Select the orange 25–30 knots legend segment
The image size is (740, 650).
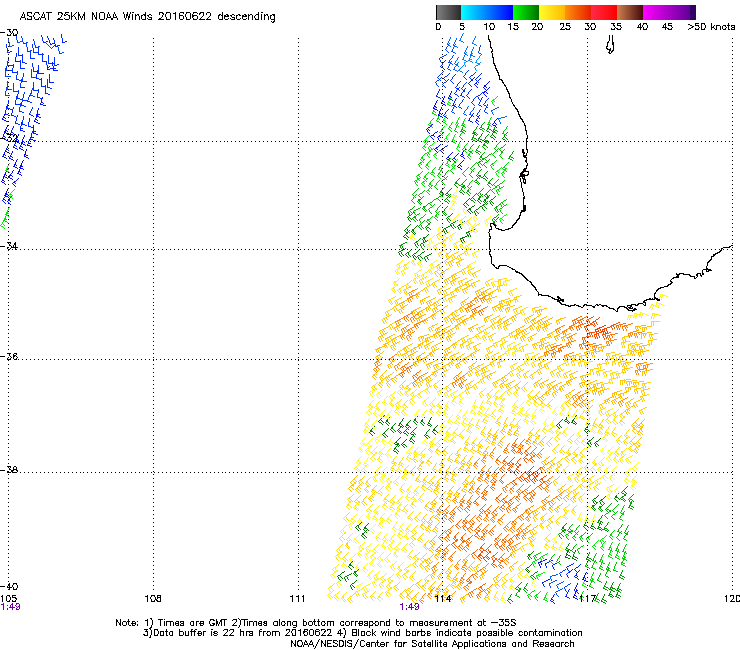click(x=578, y=12)
